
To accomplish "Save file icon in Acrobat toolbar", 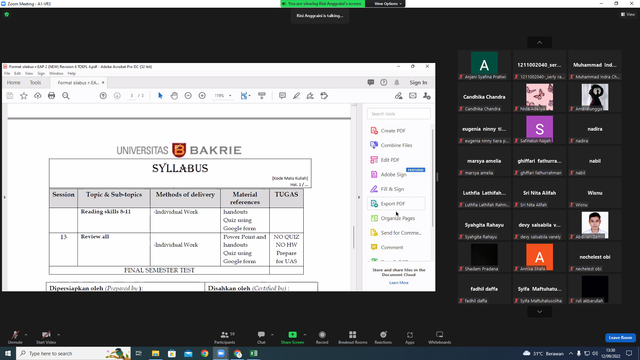I will click(10, 96).
